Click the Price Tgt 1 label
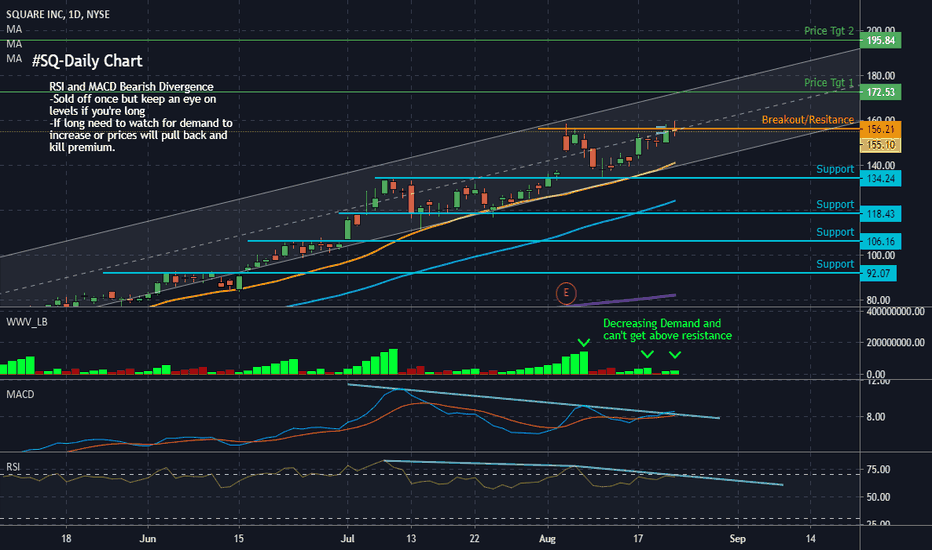932x550 pixels. point(829,83)
